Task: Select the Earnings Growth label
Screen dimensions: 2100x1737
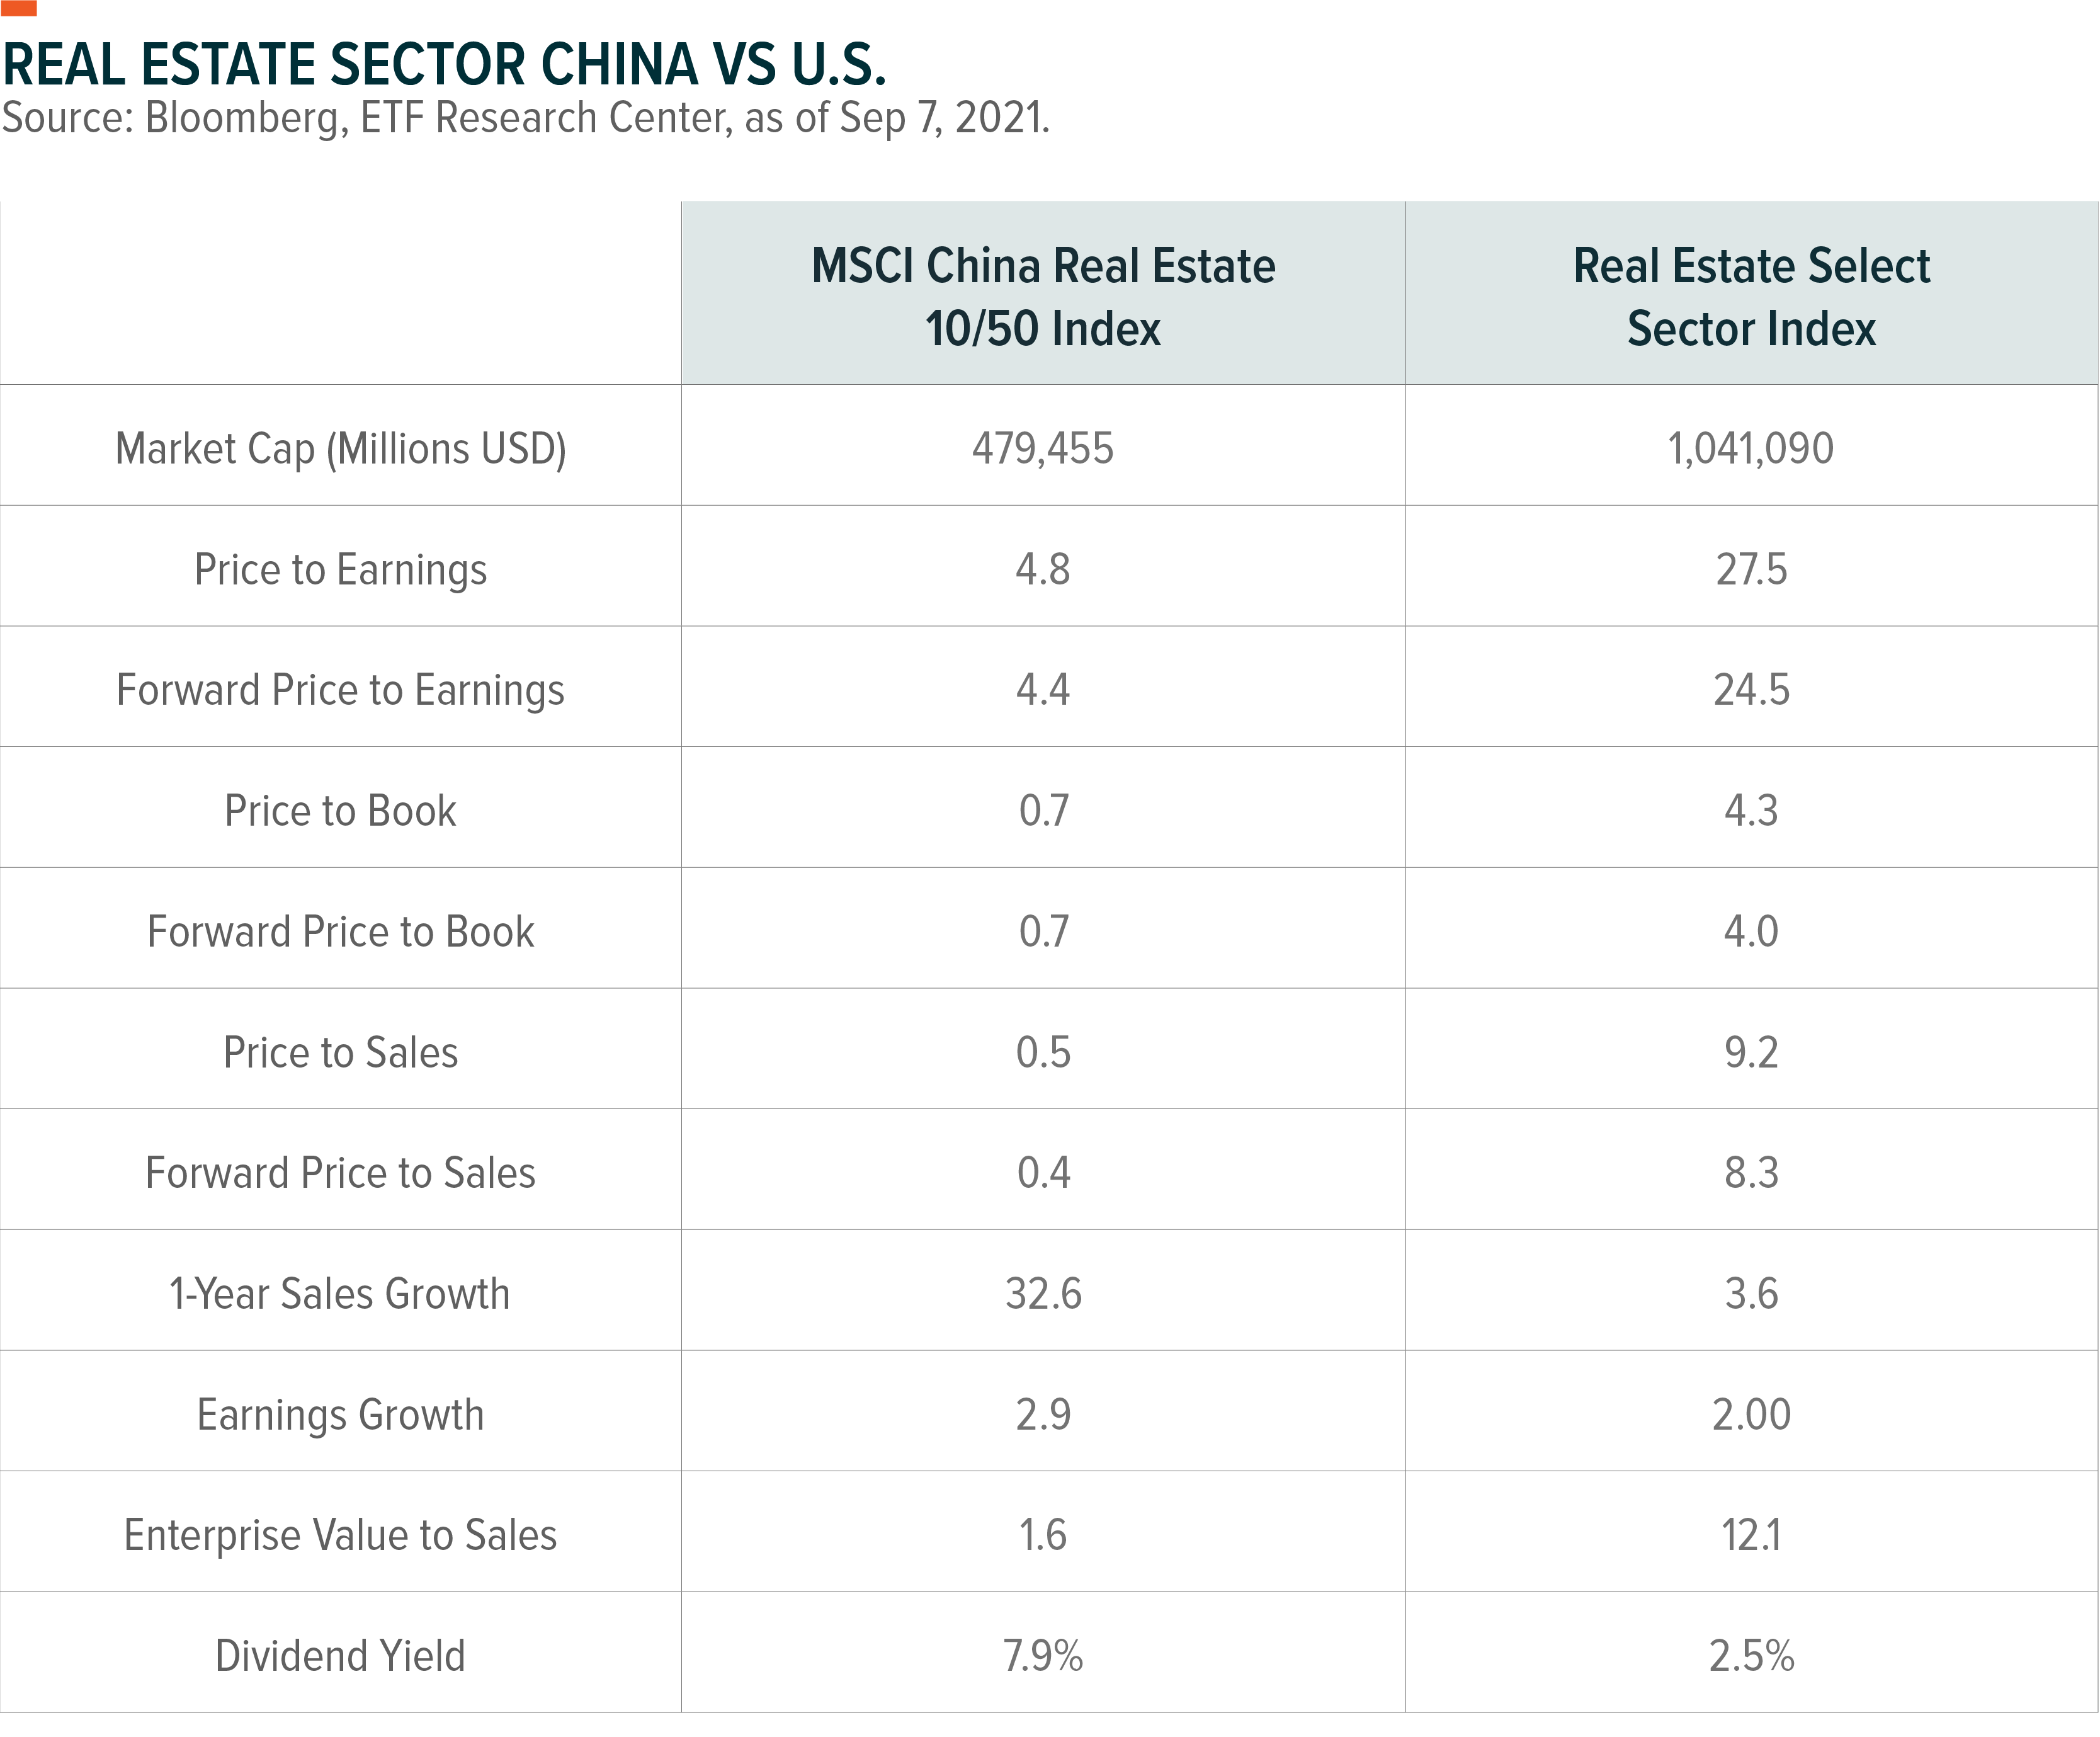Action: (340, 1414)
